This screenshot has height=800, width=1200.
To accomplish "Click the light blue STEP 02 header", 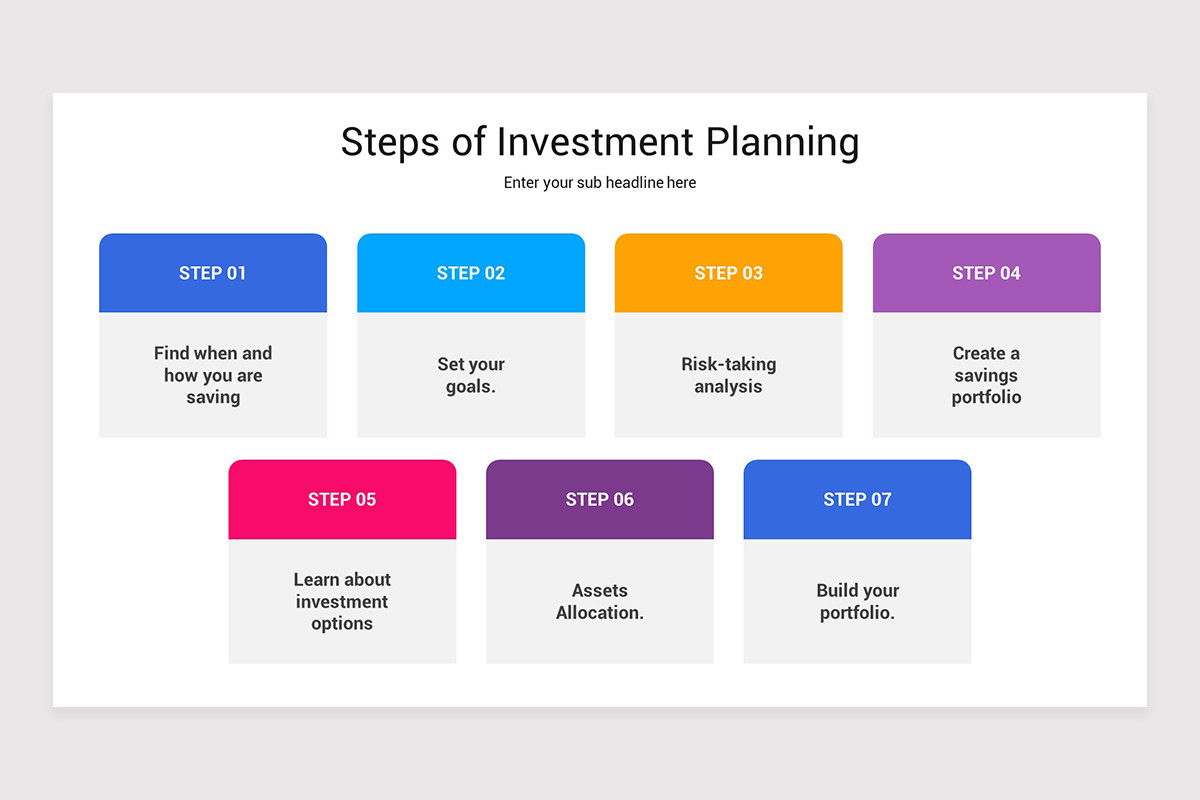I will pos(471,273).
